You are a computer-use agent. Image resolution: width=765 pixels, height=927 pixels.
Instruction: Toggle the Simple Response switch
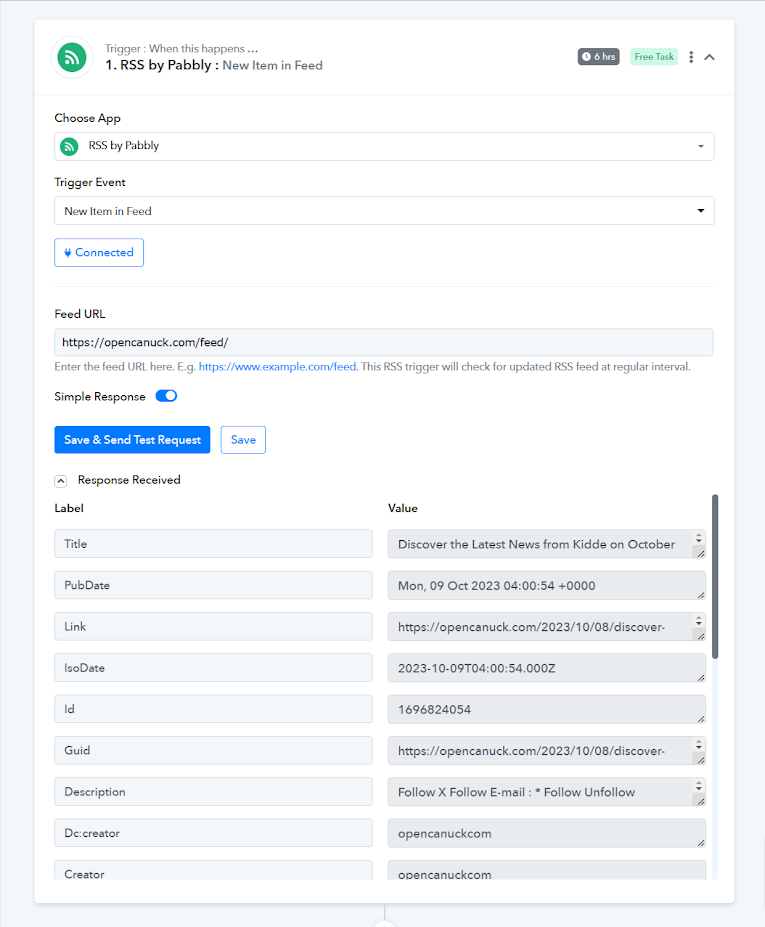point(166,396)
